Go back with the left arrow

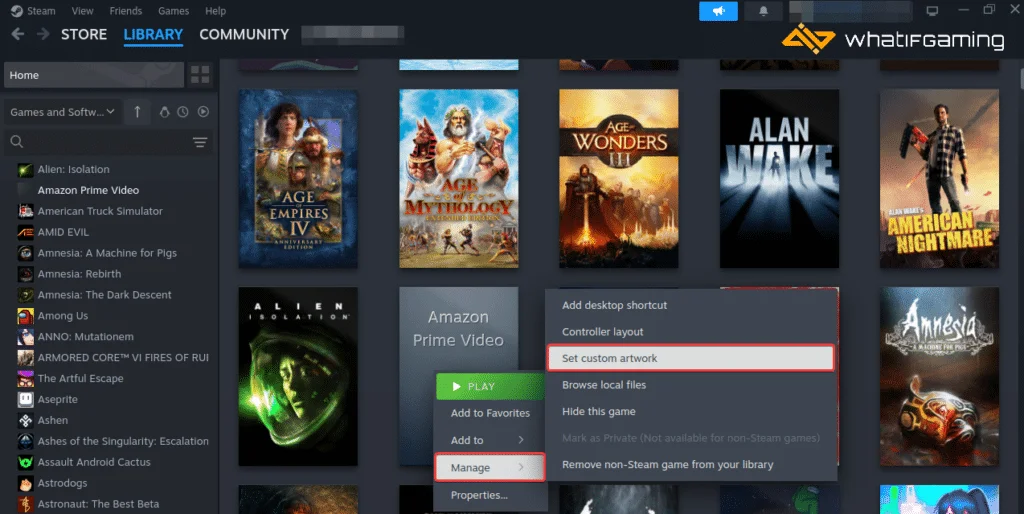(17, 34)
